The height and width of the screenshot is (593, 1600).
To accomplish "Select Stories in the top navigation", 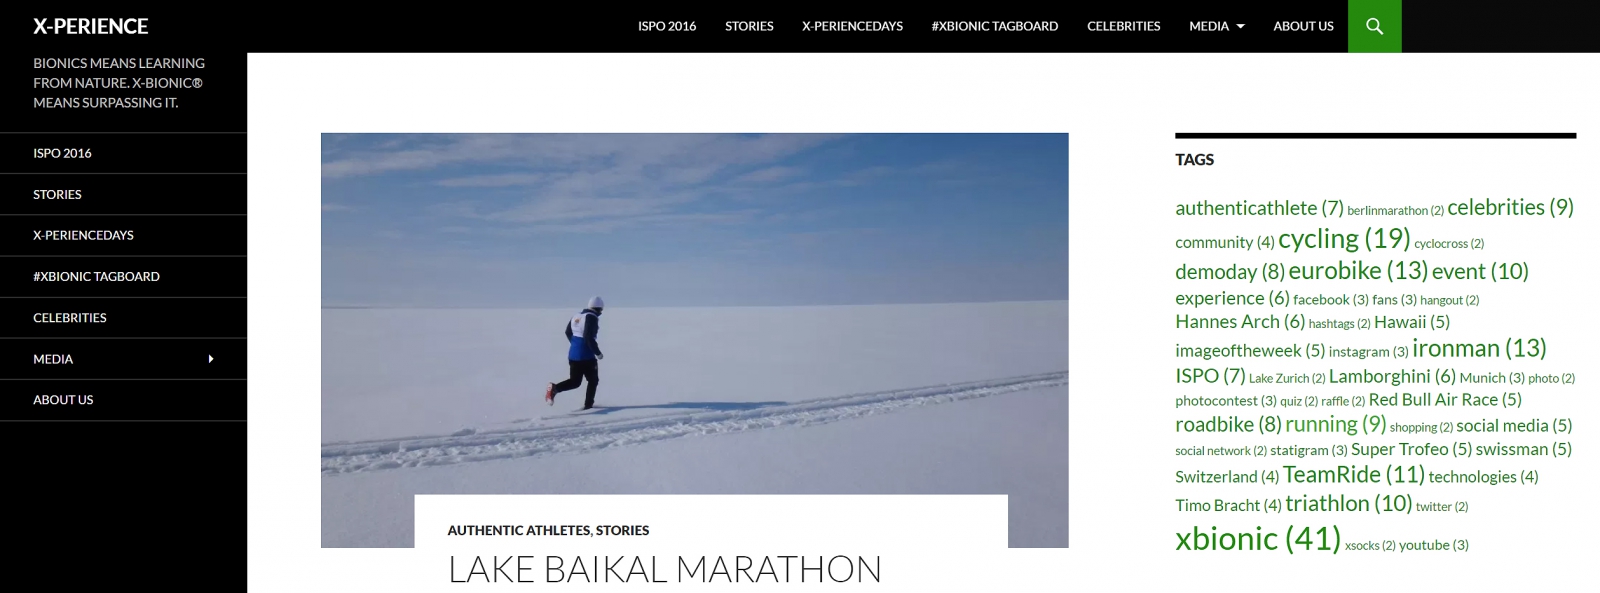I will point(749,26).
